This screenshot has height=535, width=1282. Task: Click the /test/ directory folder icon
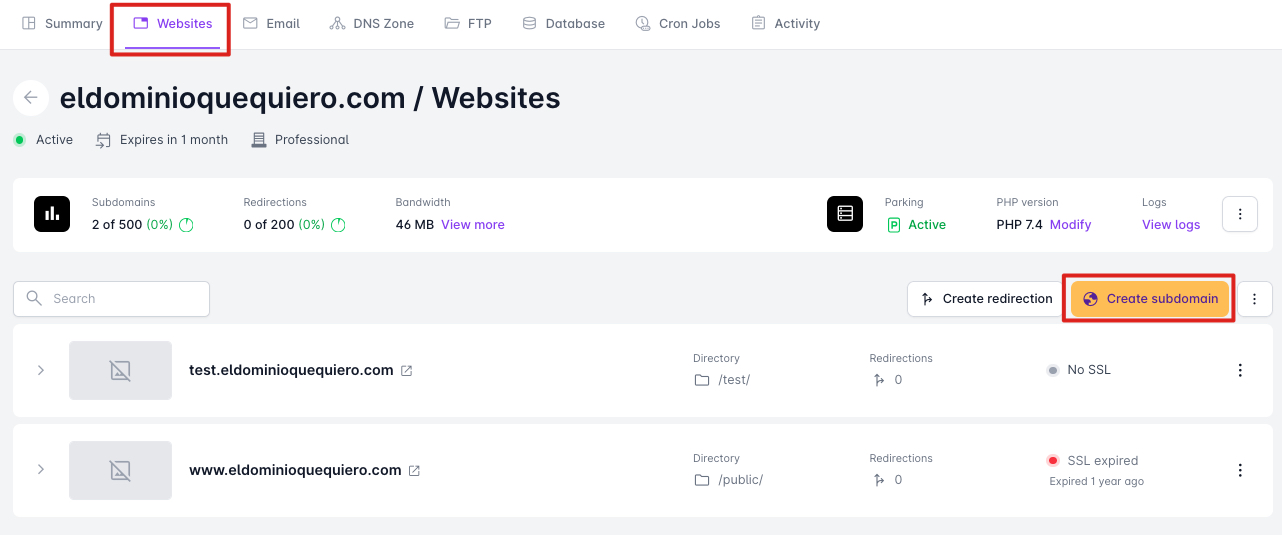702,380
